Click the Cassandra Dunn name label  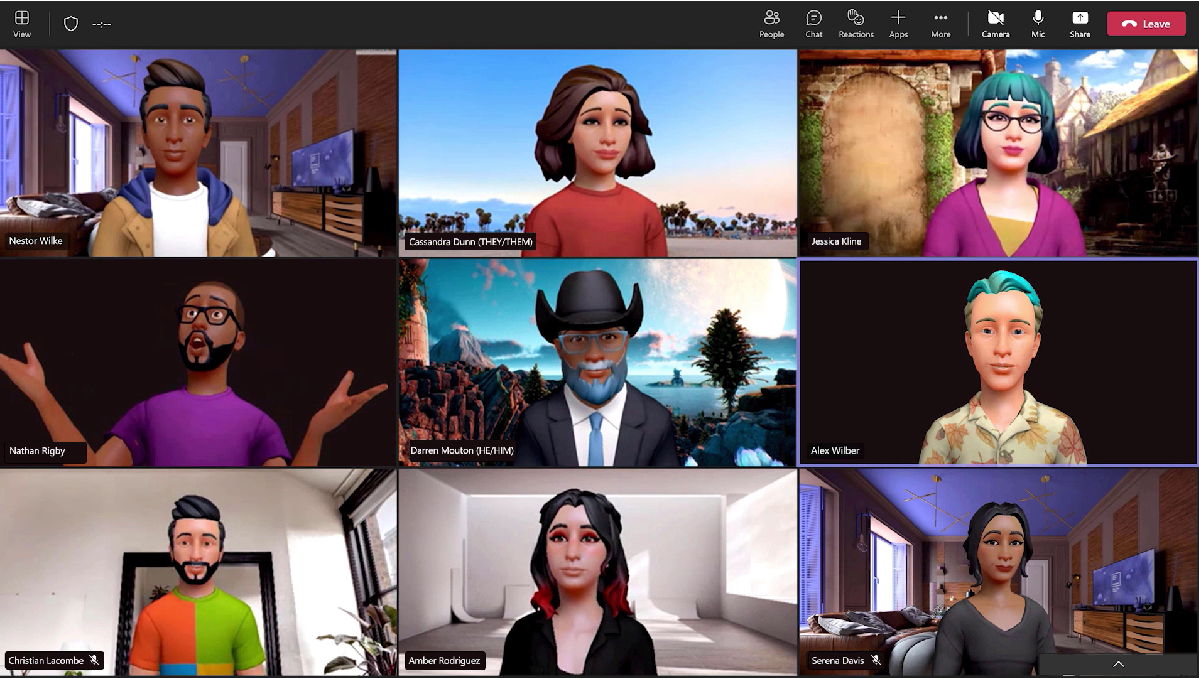470,242
